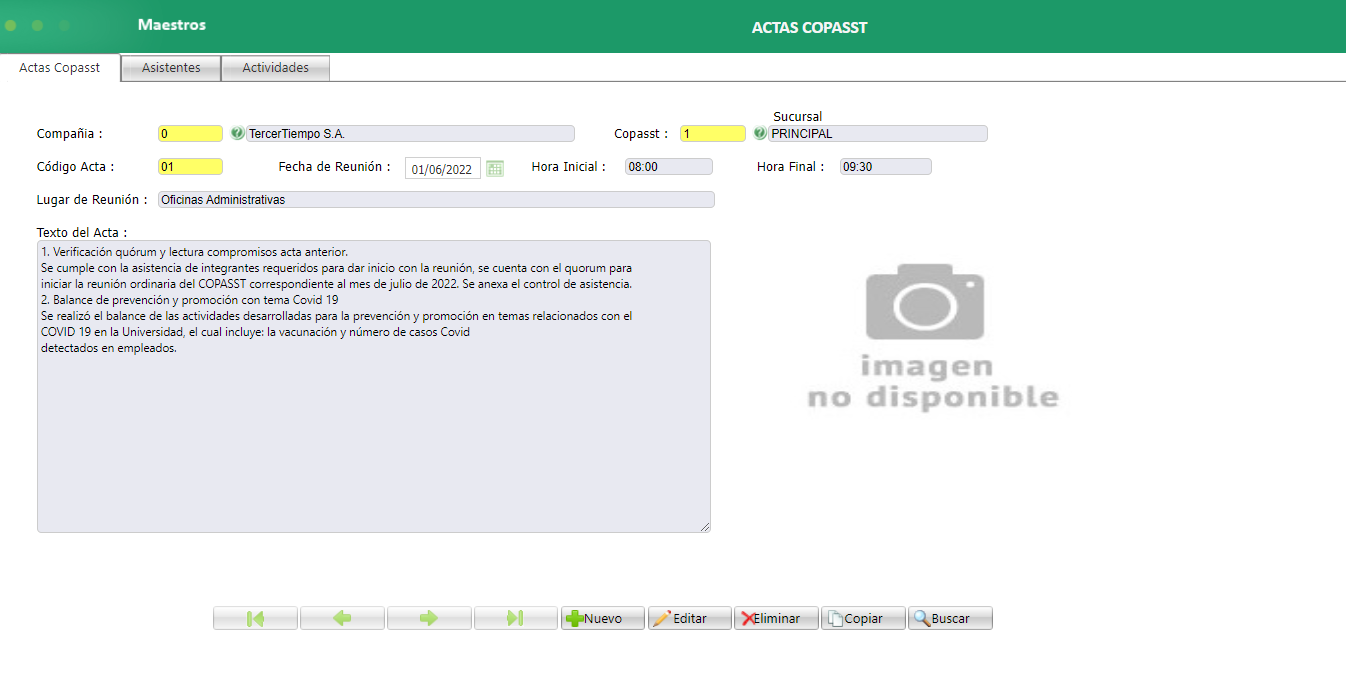Screen dimensions: 1346x673
Task: Open the Maestros menu
Action: [171, 25]
